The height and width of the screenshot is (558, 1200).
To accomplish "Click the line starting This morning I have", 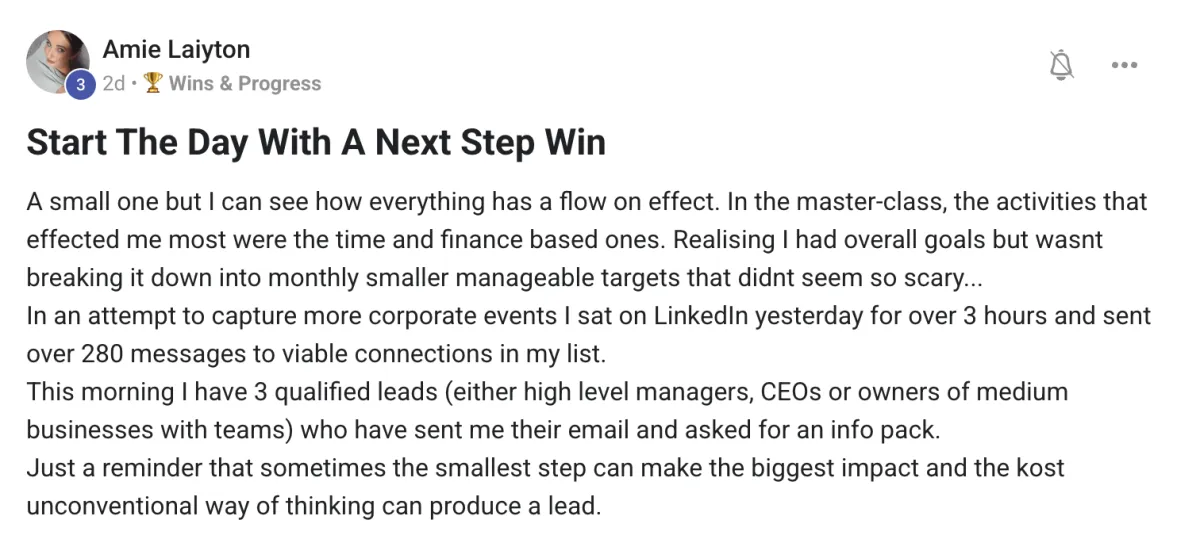I will coord(547,411).
